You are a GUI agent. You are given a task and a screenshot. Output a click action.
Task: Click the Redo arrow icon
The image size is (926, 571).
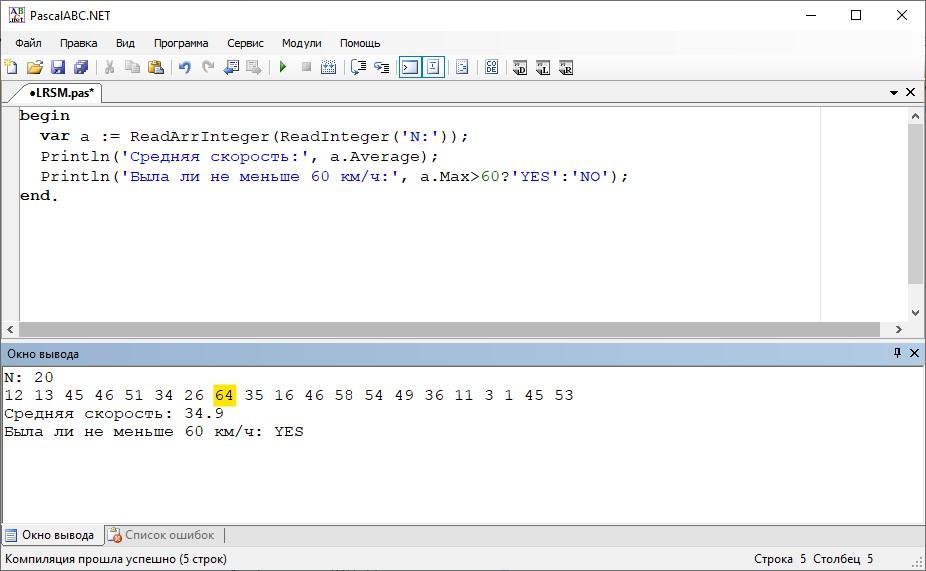tap(208, 67)
